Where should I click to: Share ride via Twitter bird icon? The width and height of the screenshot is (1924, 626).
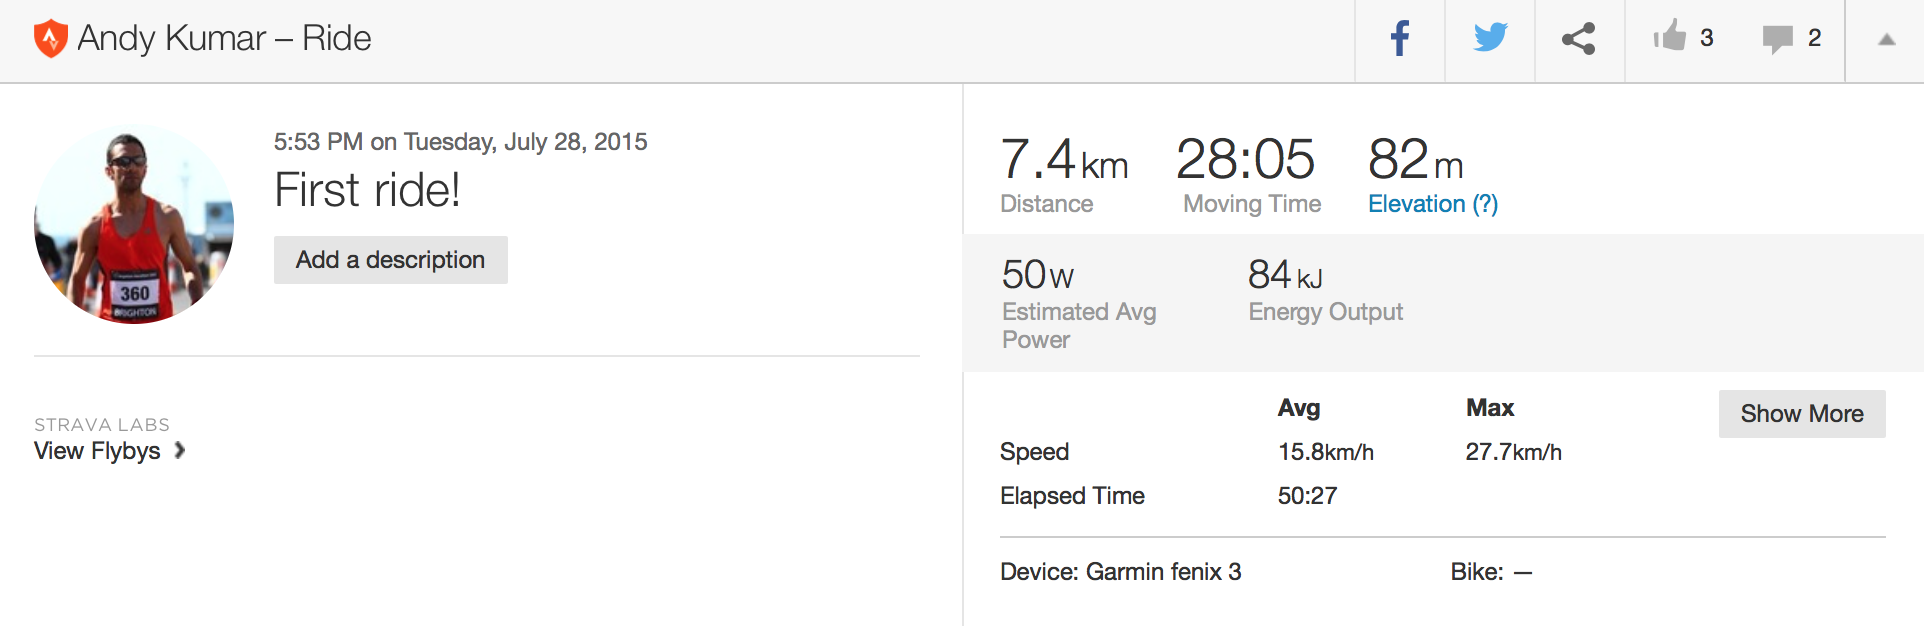pyautogui.click(x=1490, y=38)
